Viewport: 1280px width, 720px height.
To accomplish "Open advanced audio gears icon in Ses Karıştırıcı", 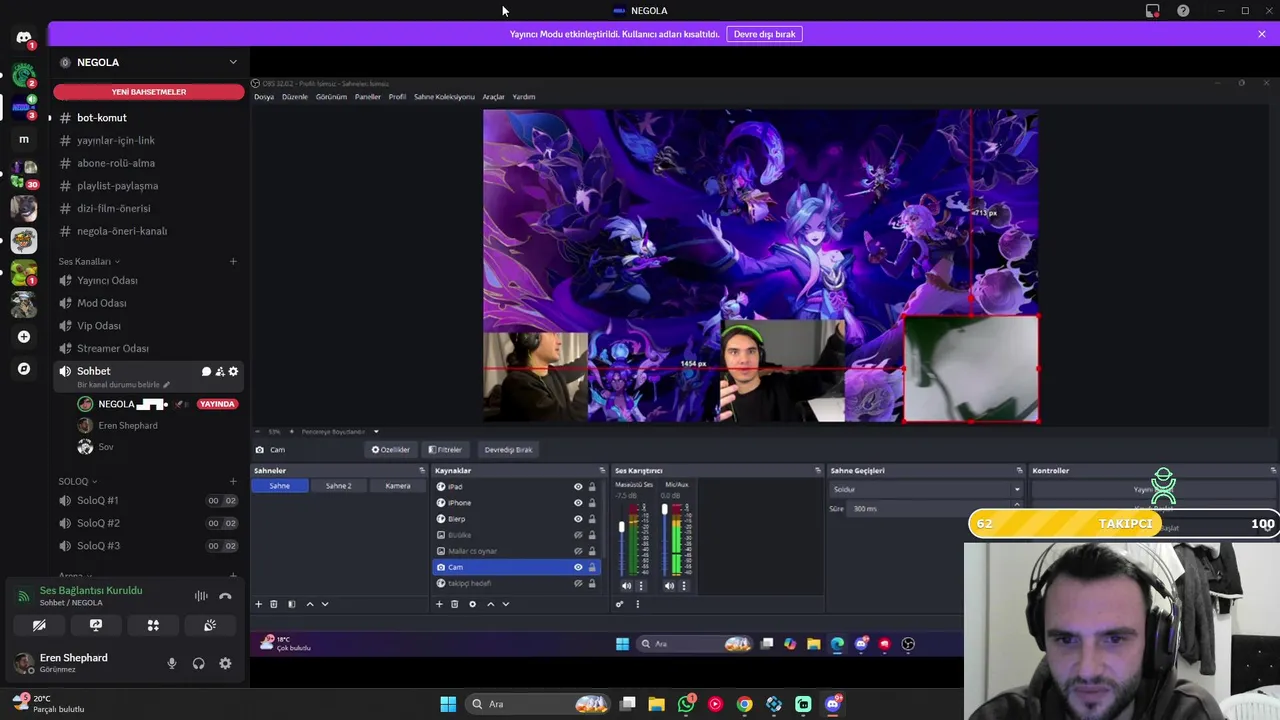I will coord(620,604).
